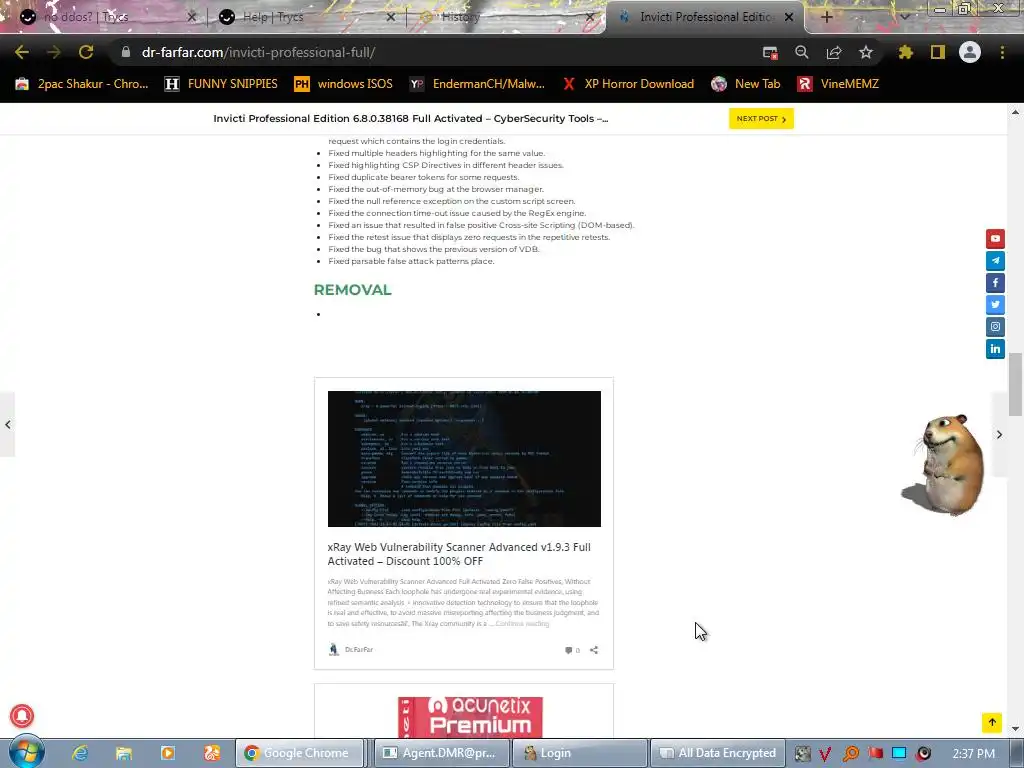Reload the page with the refresh icon
The width and height of the screenshot is (1024, 768).
pos(86,52)
